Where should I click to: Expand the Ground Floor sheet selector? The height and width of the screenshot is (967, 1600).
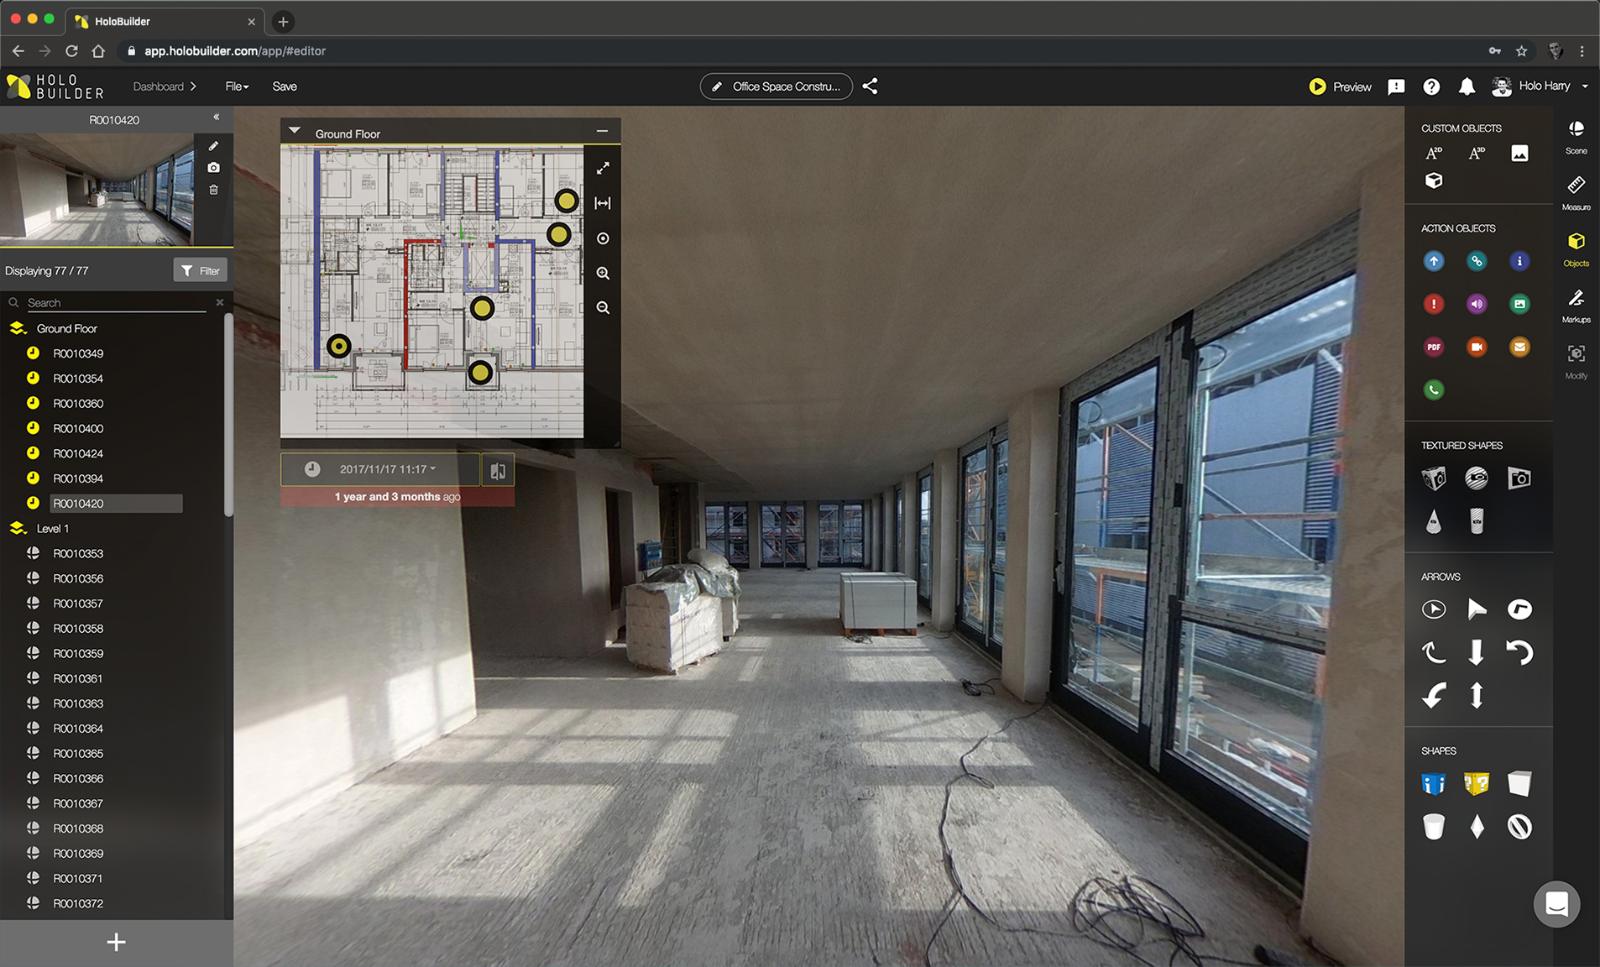295,132
